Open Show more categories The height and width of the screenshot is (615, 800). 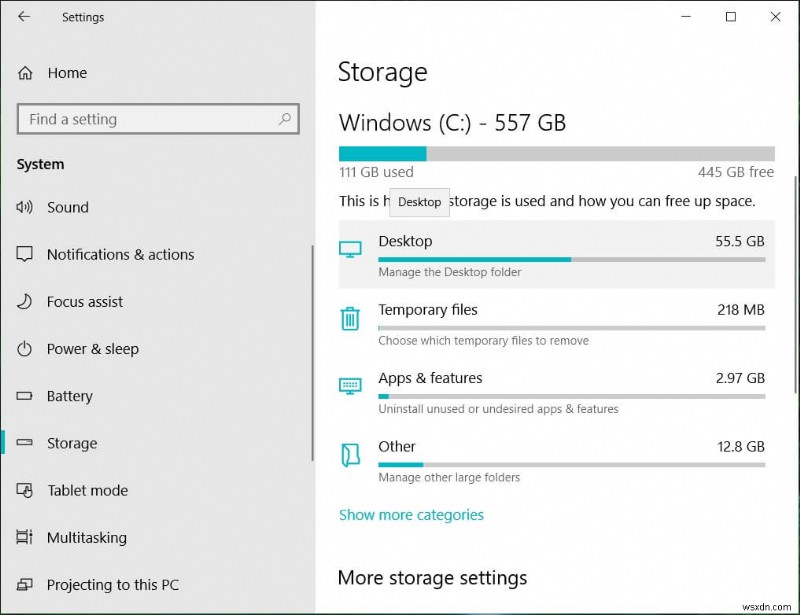point(411,514)
